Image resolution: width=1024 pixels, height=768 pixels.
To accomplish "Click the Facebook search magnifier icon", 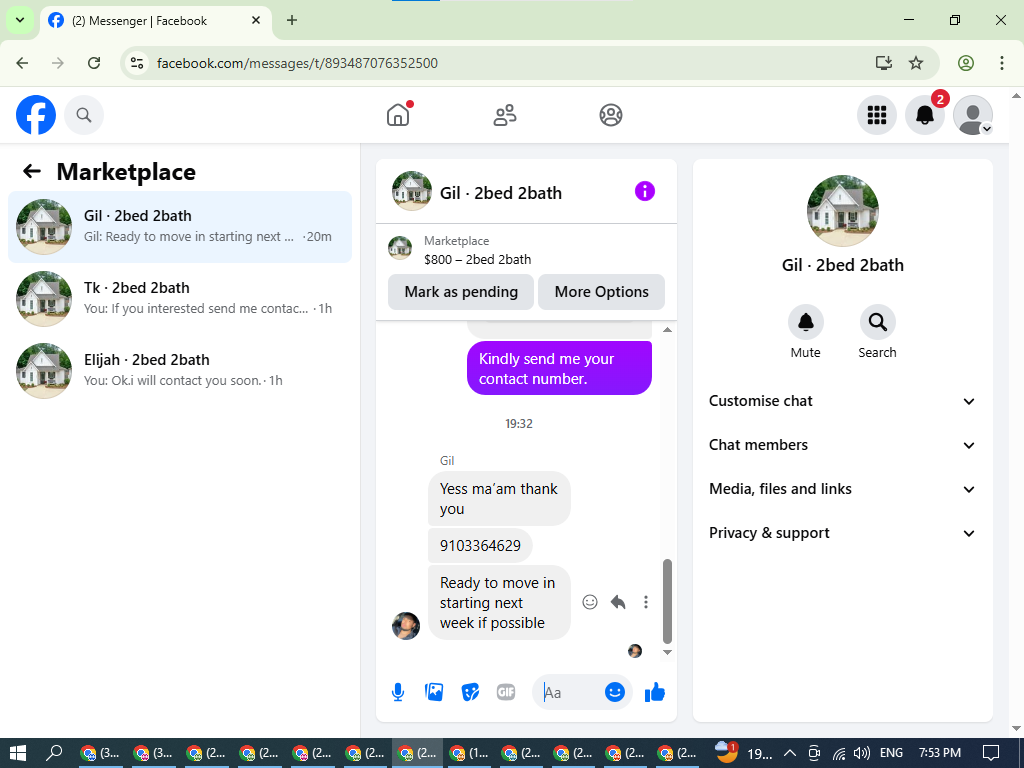I will point(84,115).
